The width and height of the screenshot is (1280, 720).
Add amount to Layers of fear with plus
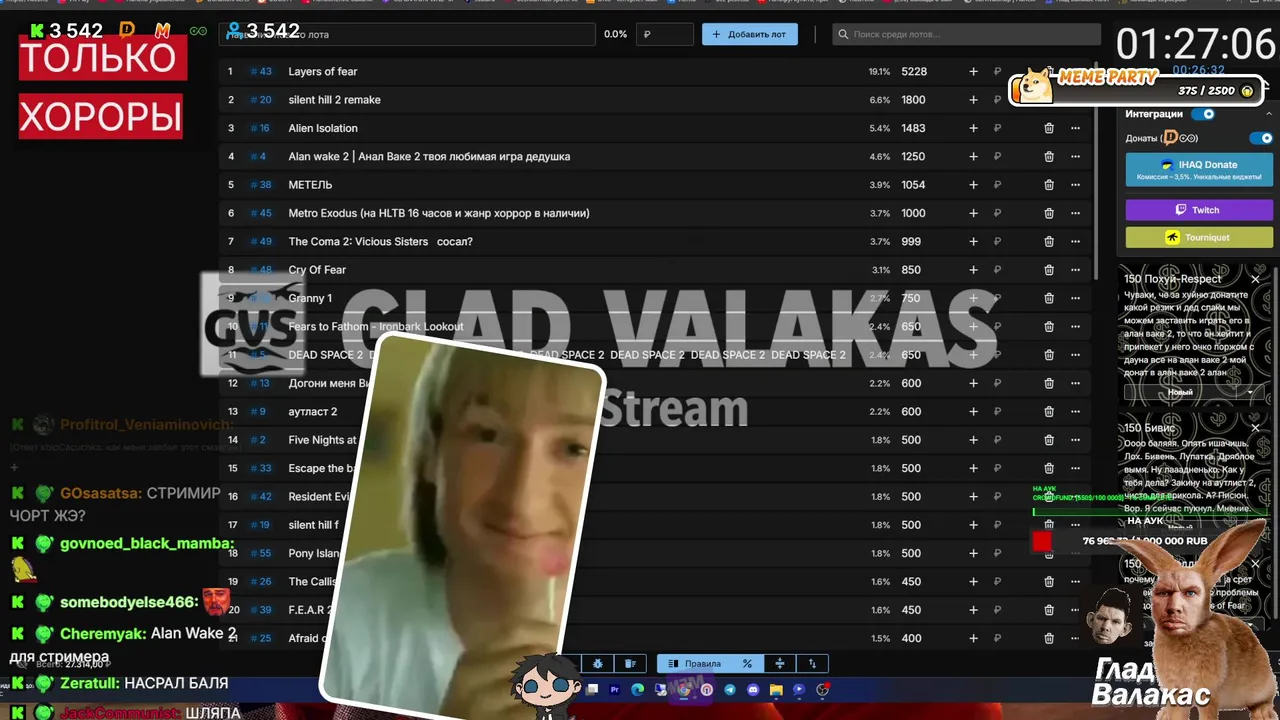coord(973,71)
